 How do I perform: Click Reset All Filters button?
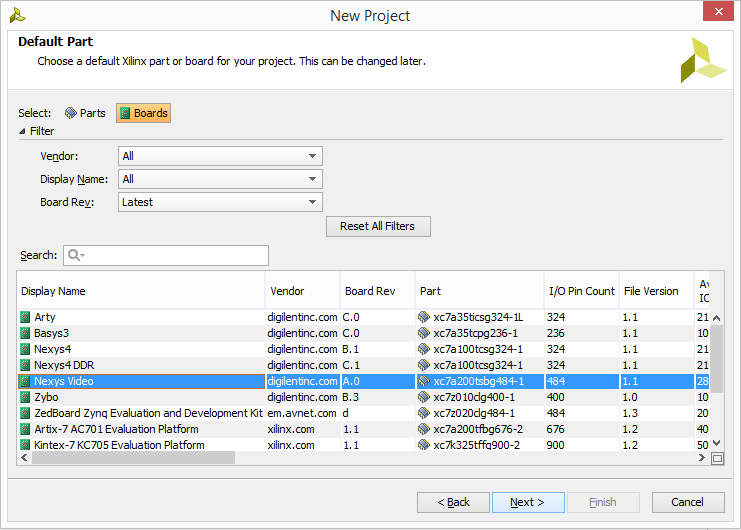pos(378,226)
